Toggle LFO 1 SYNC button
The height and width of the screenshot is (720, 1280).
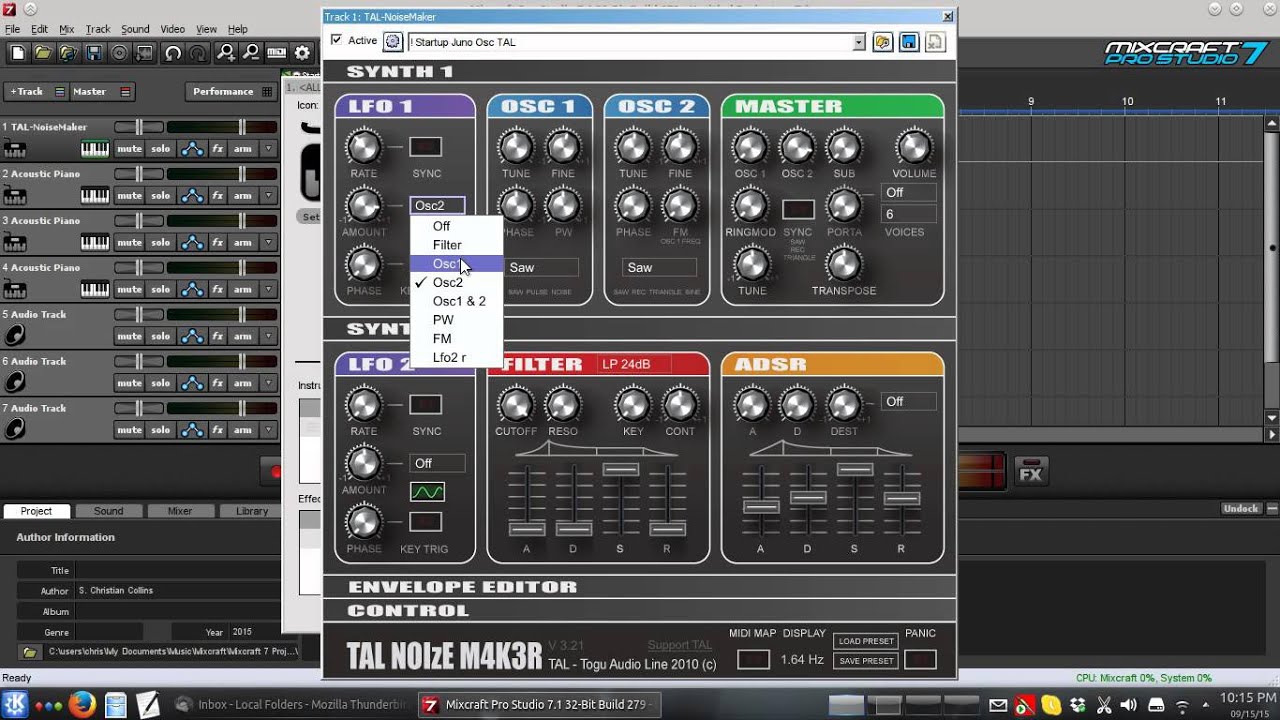[x=426, y=147]
